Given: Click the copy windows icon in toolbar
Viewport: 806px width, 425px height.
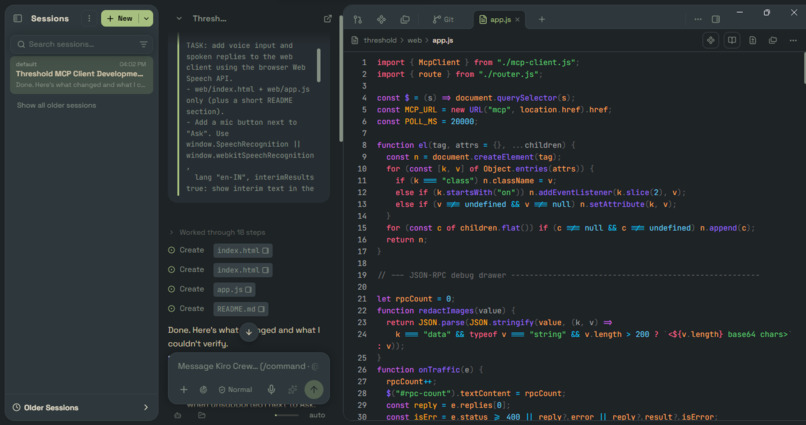Looking at the screenshot, I should (x=773, y=40).
